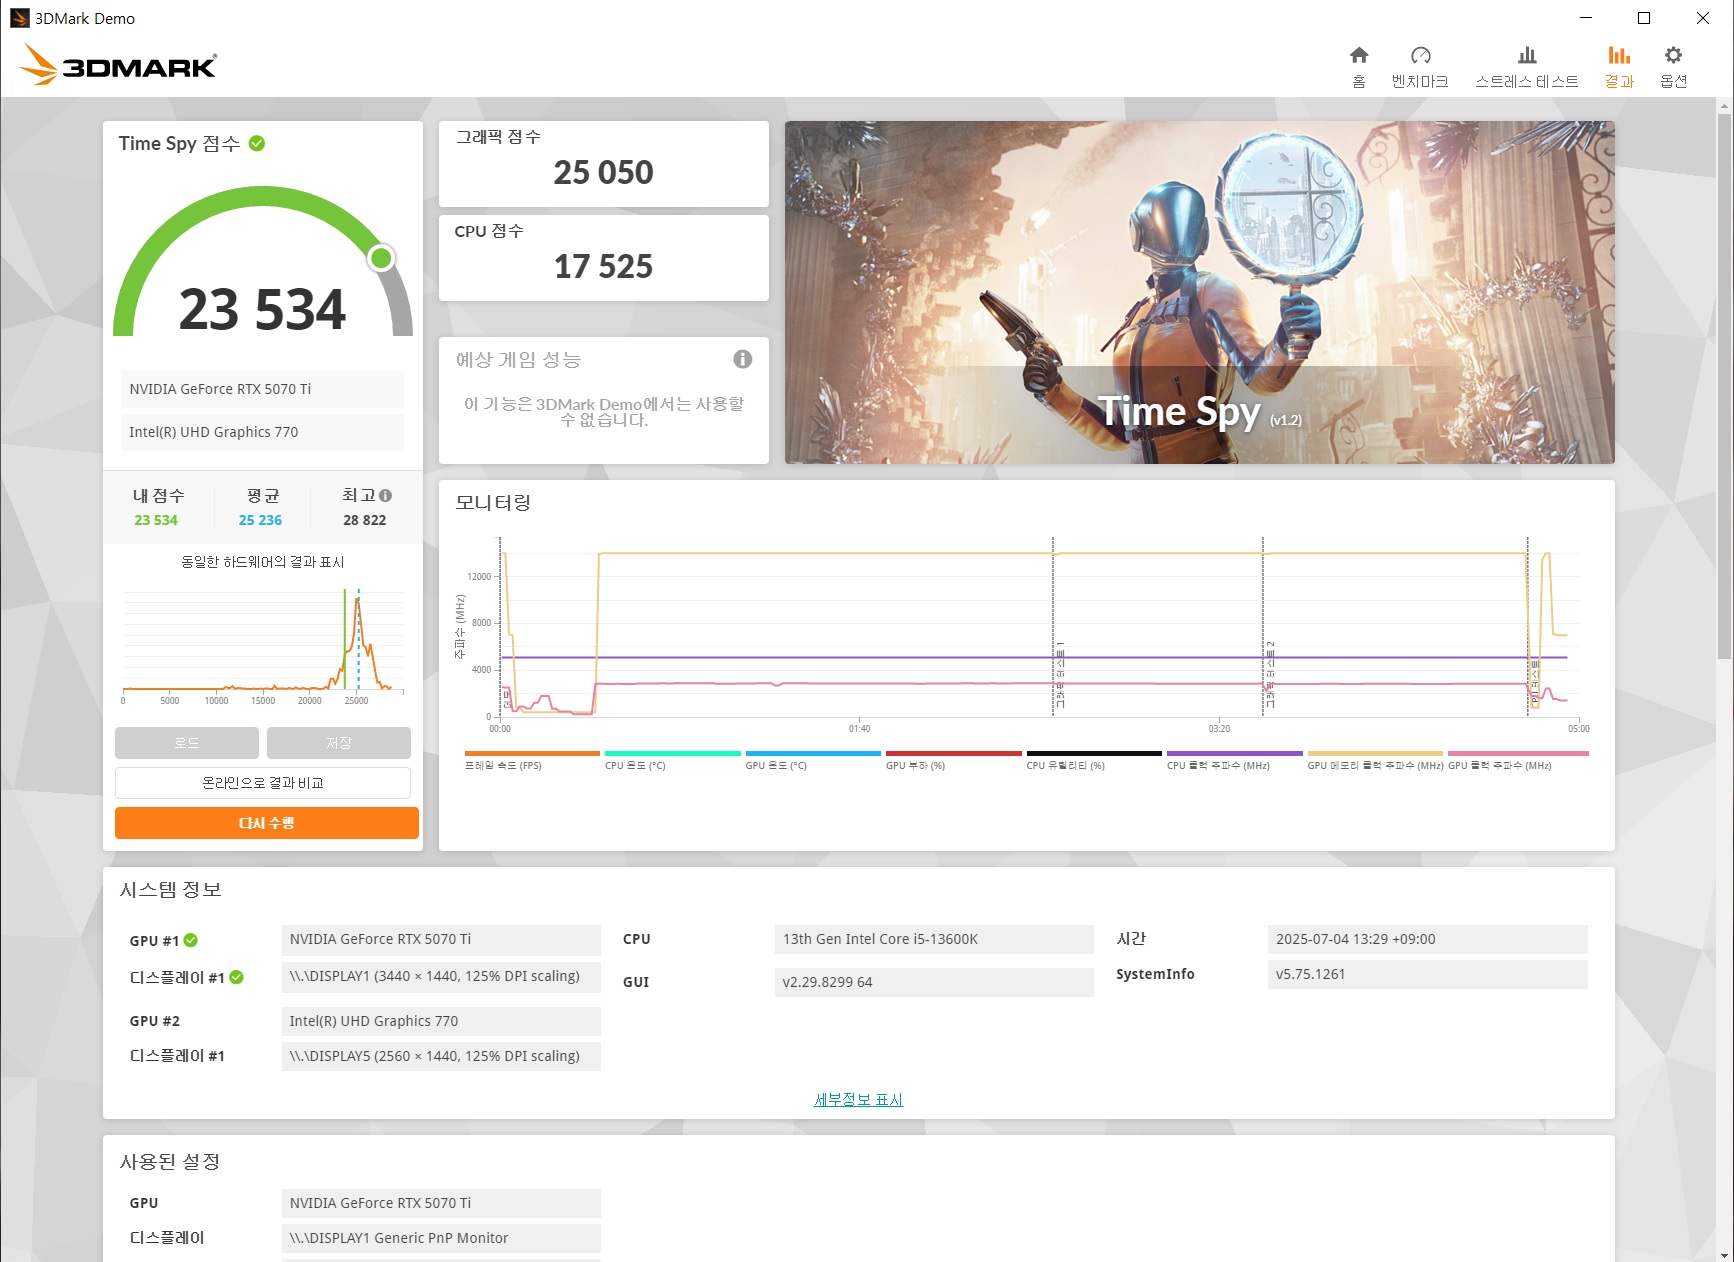Click info icon beside best score label
This screenshot has width=1734, height=1262.
tap(386, 496)
